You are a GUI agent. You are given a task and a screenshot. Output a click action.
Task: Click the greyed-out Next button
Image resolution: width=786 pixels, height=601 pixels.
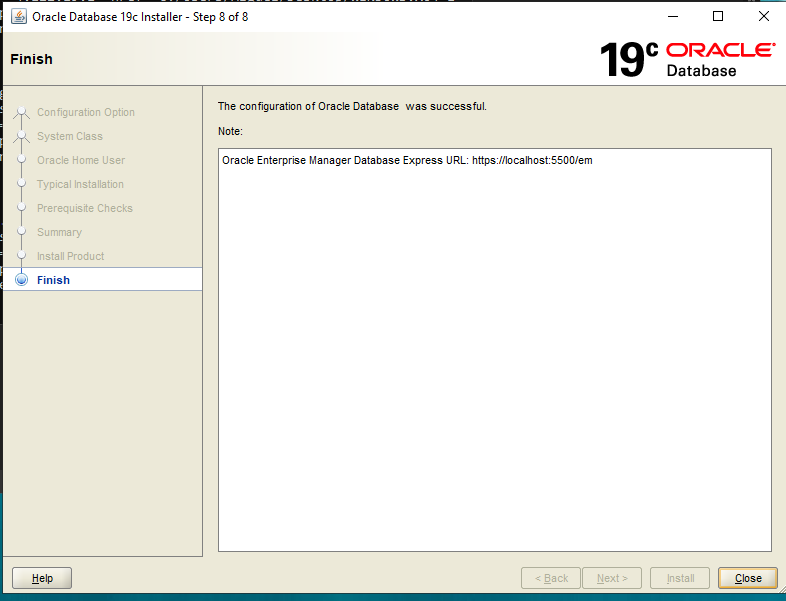coord(612,578)
